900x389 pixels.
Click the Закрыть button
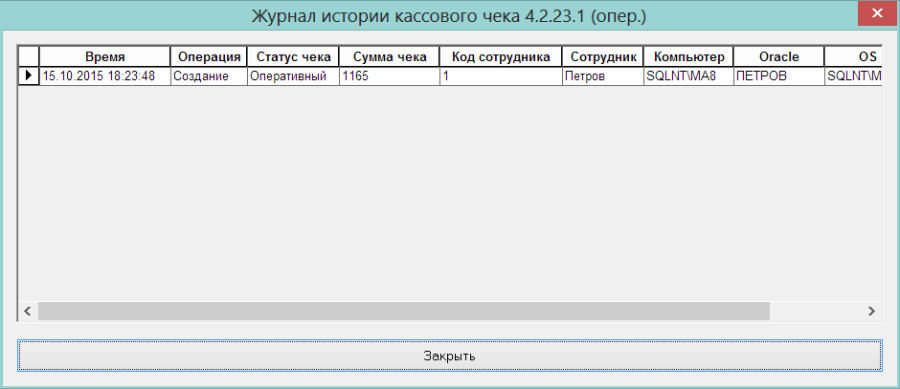point(450,355)
